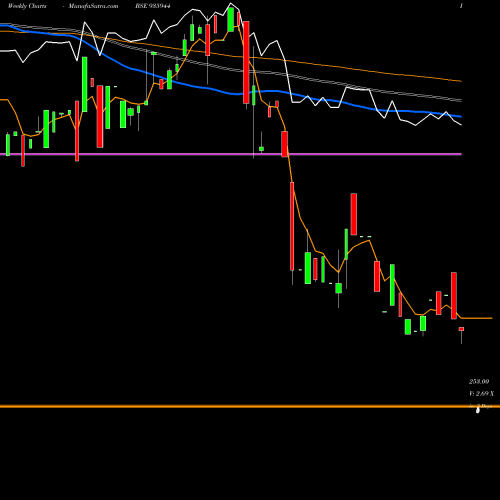Click the '253.09' price value
The height and width of the screenshot is (500, 500).
(479, 381)
